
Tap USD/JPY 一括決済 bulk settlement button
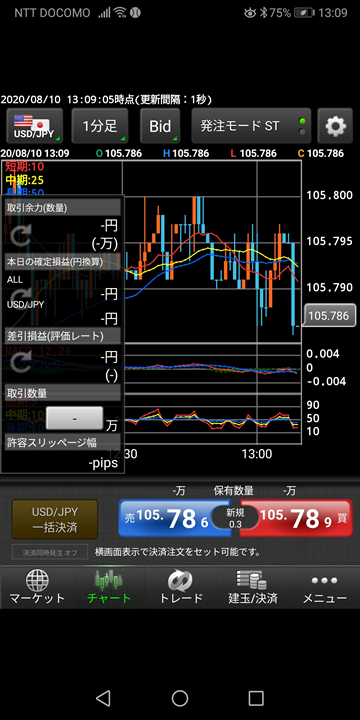tap(55, 519)
